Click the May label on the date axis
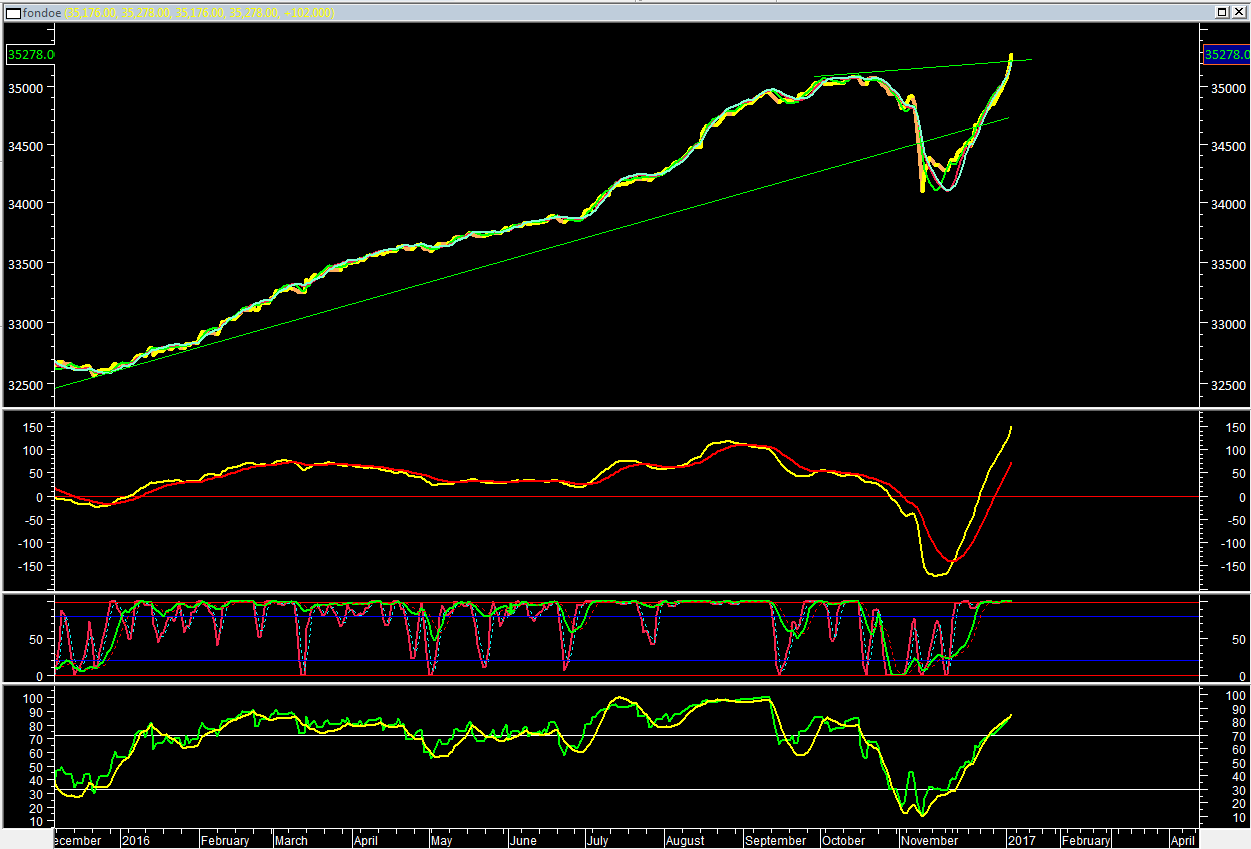The image size is (1251, 849). tap(442, 841)
